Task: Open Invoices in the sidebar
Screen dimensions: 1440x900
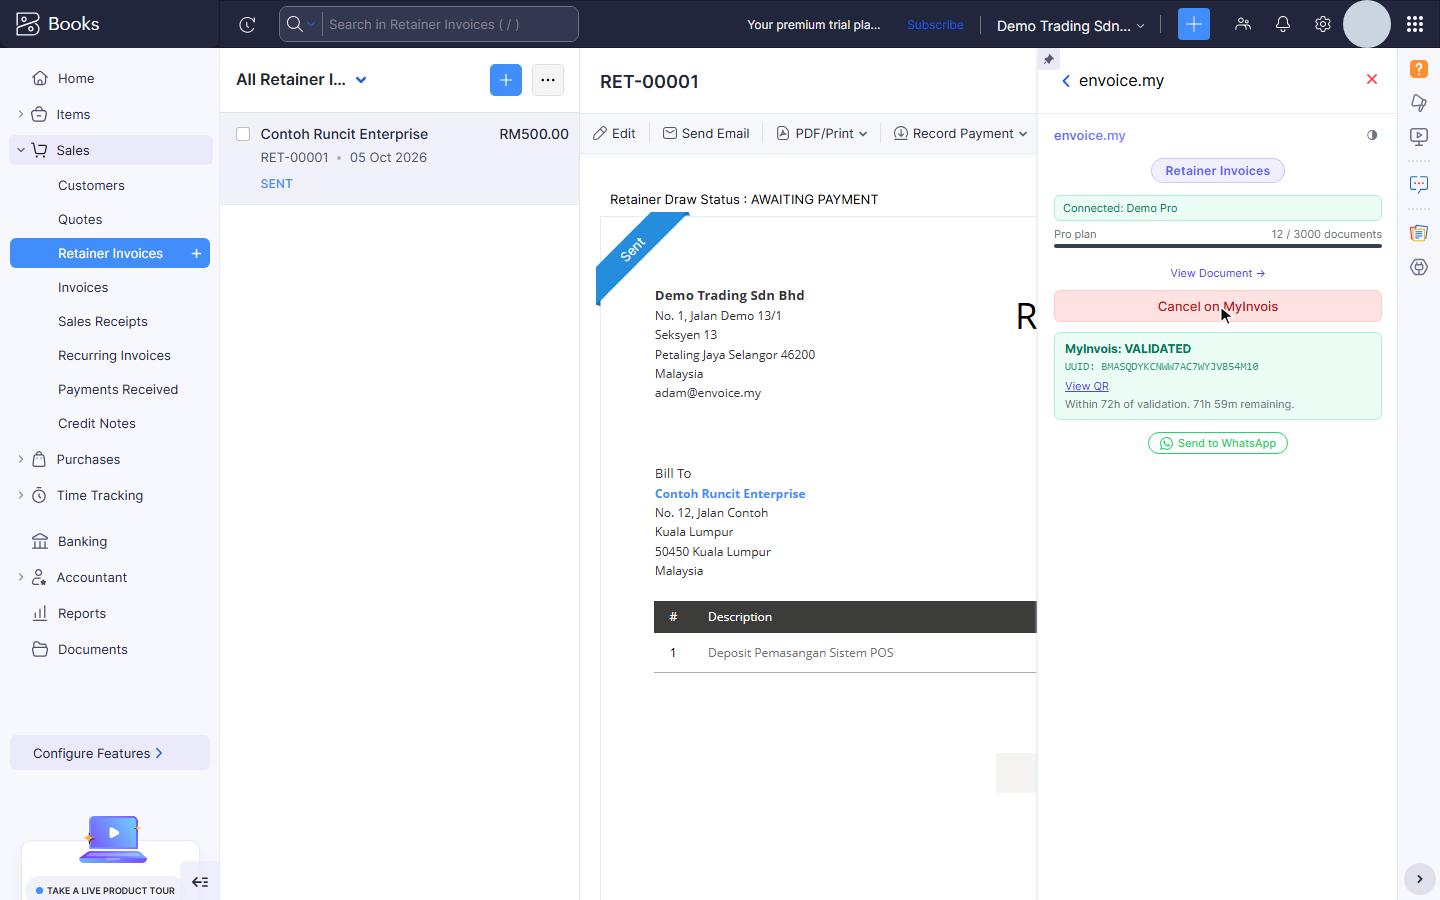Action: click(x=83, y=288)
